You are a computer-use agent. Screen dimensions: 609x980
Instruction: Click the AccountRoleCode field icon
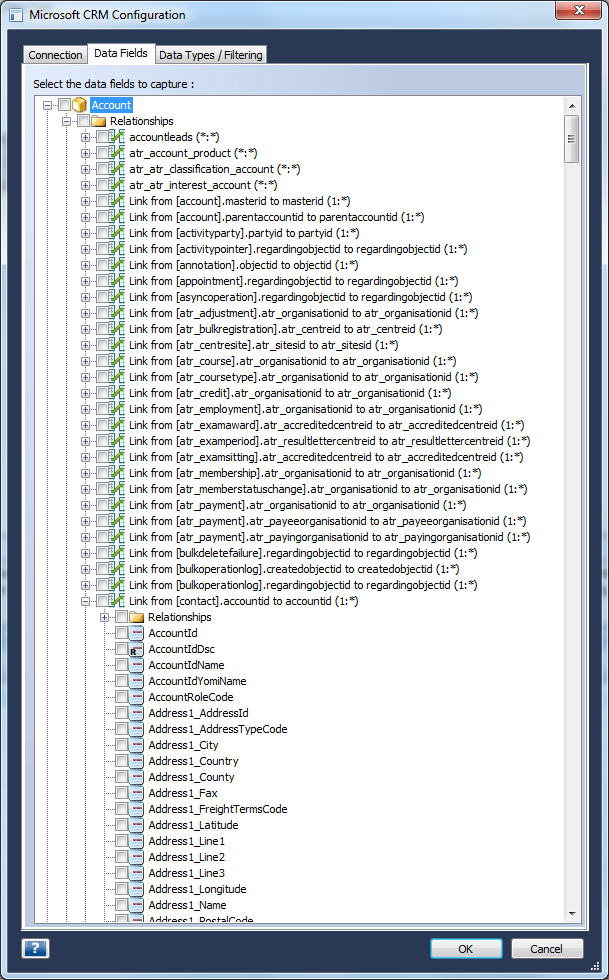pyautogui.click(x=137, y=697)
